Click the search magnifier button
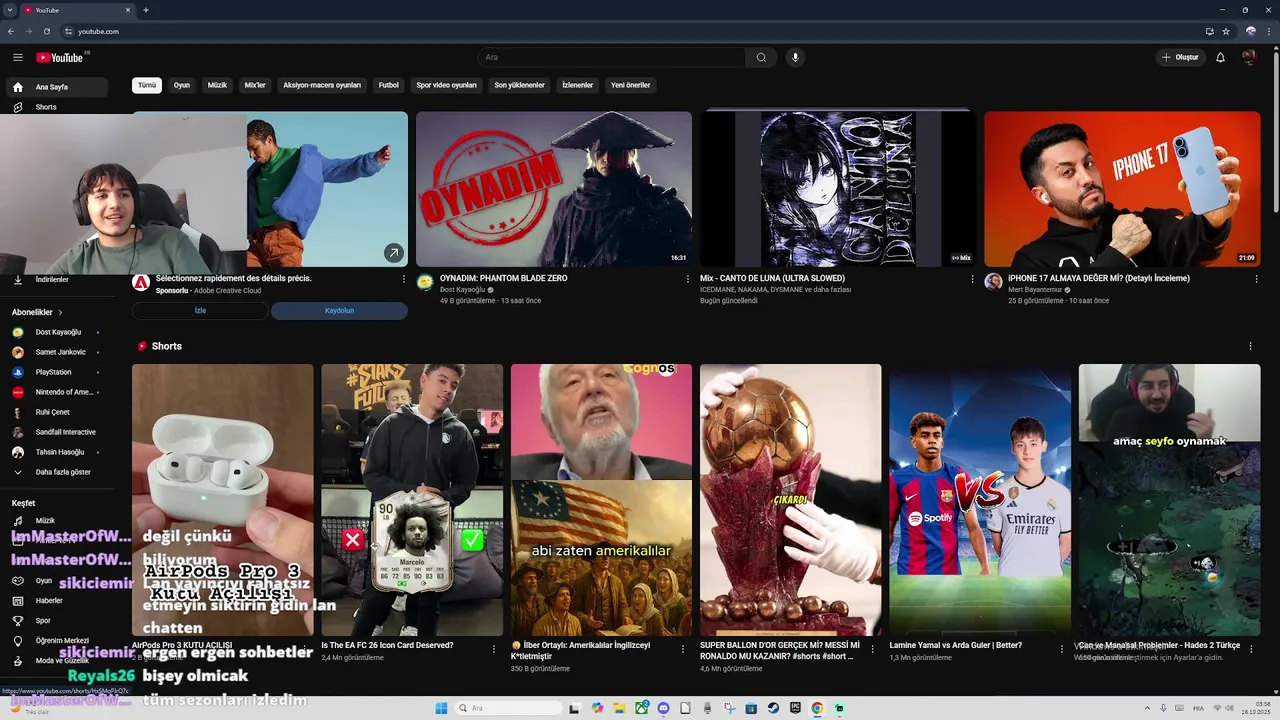The height and width of the screenshot is (720, 1280). click(761, 57)
